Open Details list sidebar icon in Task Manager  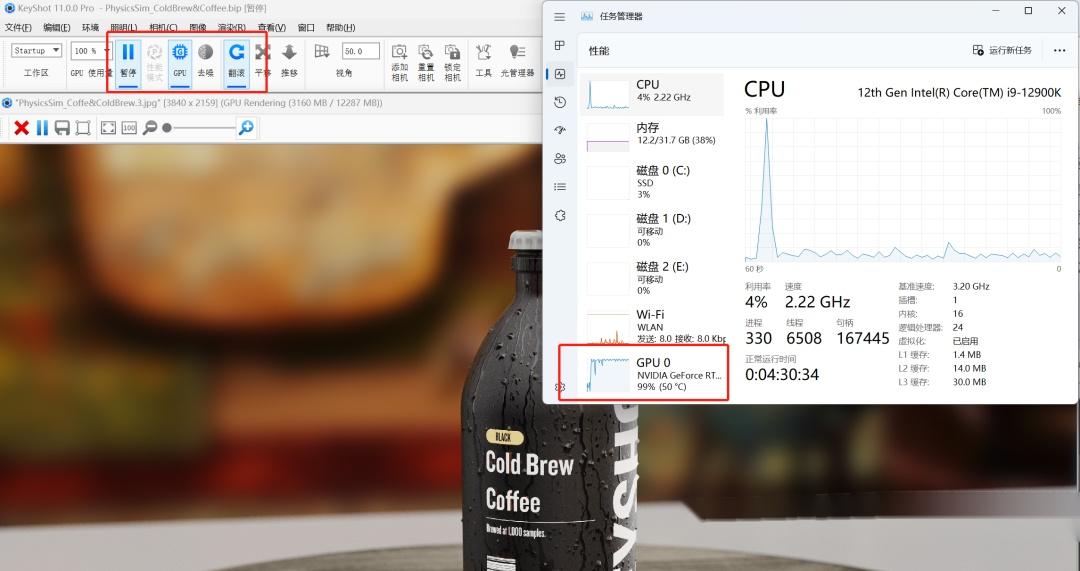559,187
